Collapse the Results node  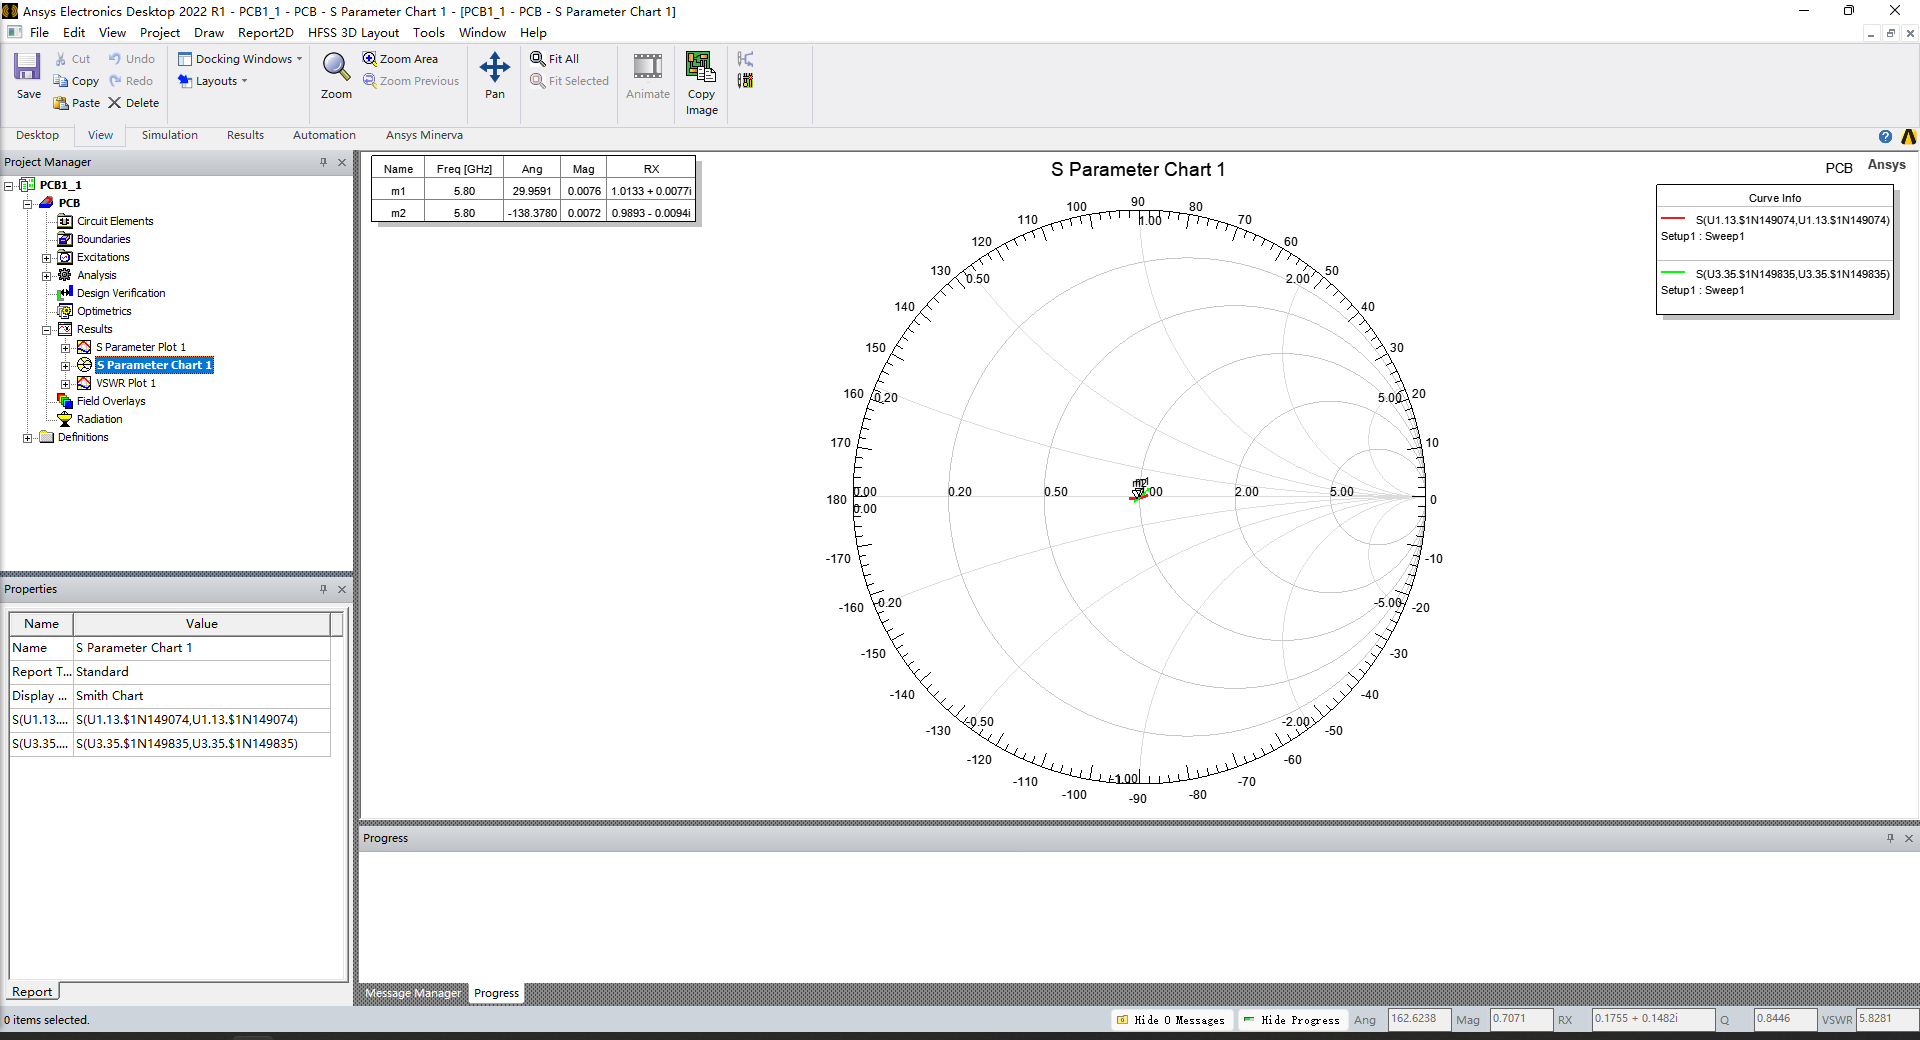47,329
